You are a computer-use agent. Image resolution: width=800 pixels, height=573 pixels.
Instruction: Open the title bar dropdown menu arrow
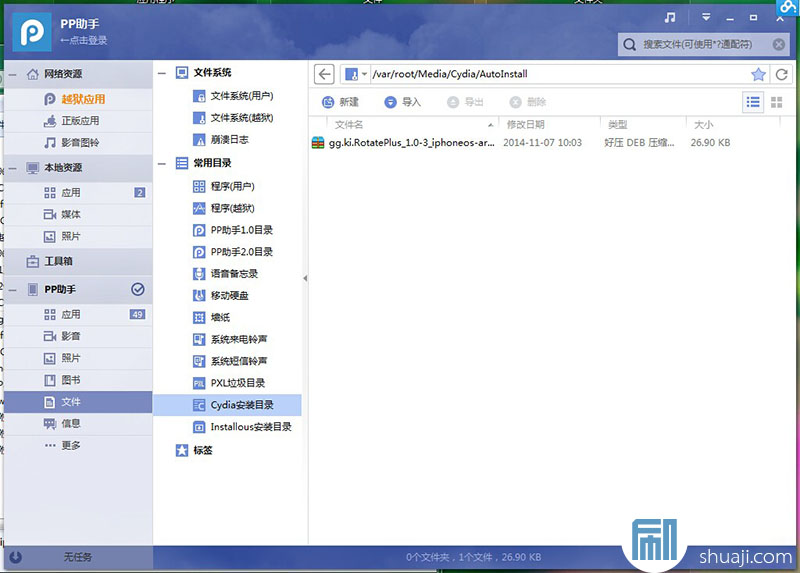tap(706, 17)
